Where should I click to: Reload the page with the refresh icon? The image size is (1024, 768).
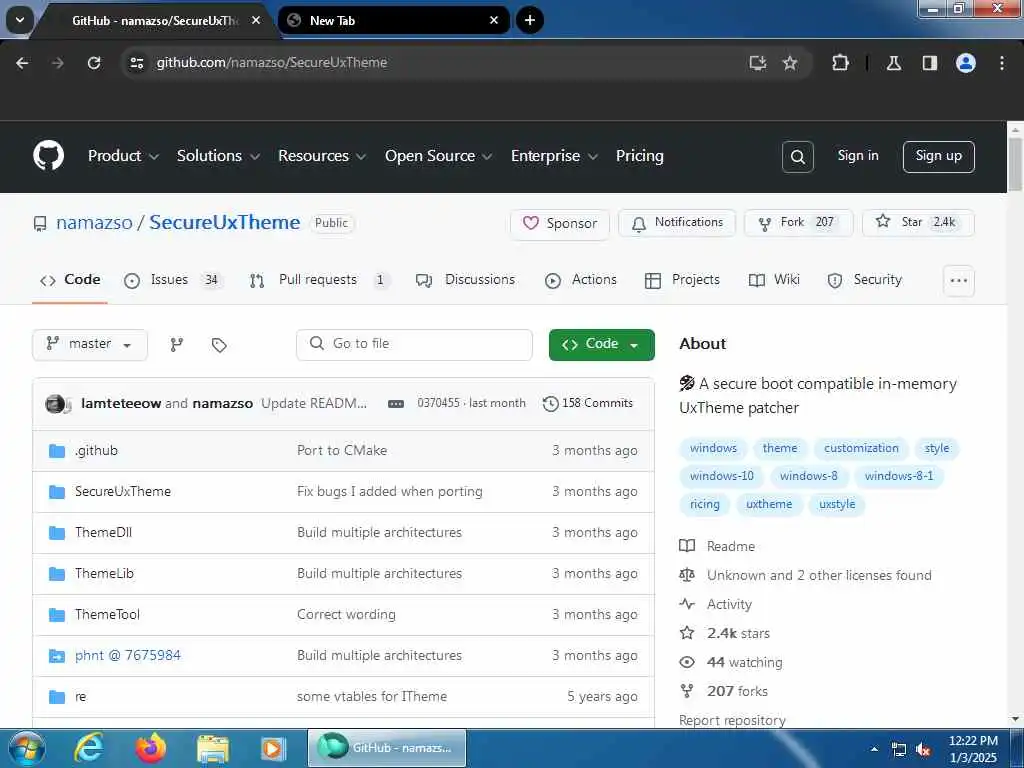point(94,63)
